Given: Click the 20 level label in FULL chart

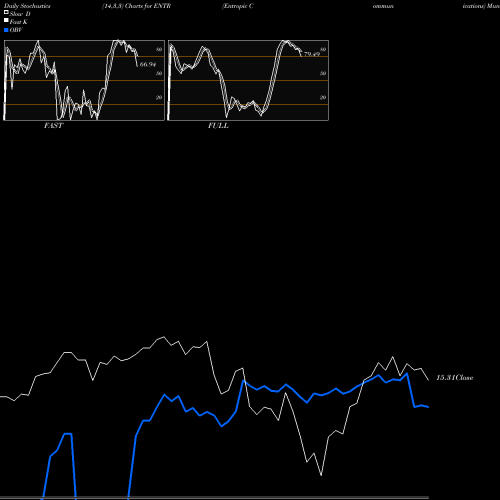Looking at the screenshot, I should coord(323,97).
